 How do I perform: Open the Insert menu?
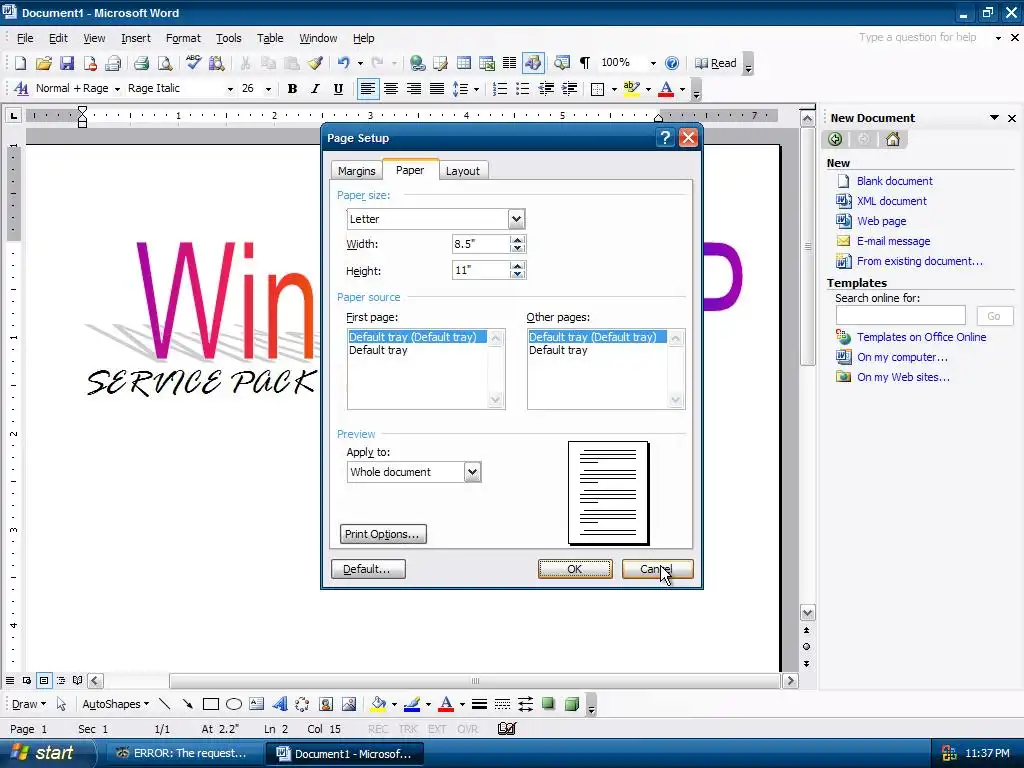click(136, 38)
